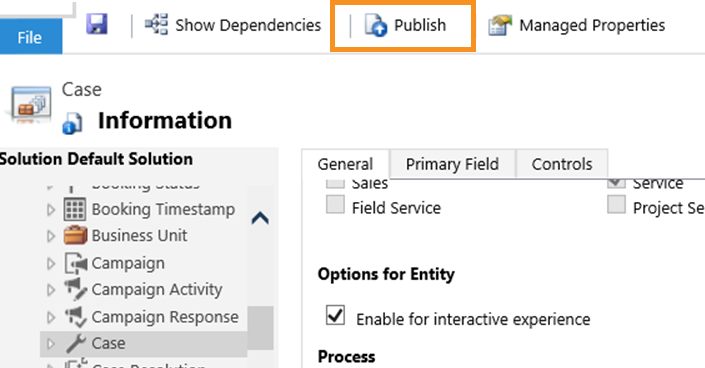Click the Case wrench icon
The width and height of the screenshot is (705, 368).
(76, 343)
